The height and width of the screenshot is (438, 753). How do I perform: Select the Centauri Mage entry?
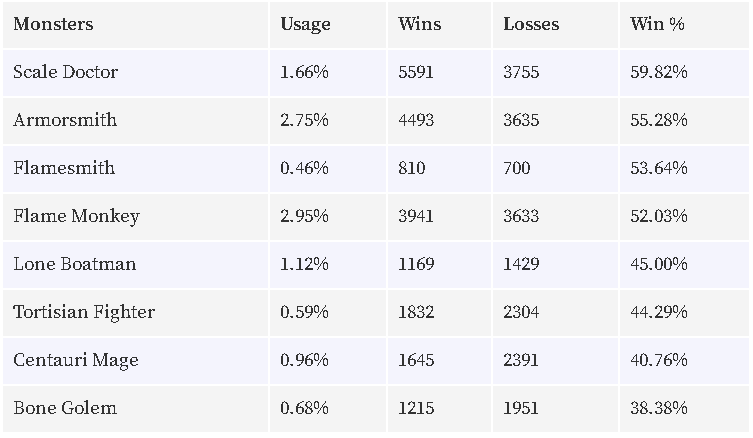point(76,360)
